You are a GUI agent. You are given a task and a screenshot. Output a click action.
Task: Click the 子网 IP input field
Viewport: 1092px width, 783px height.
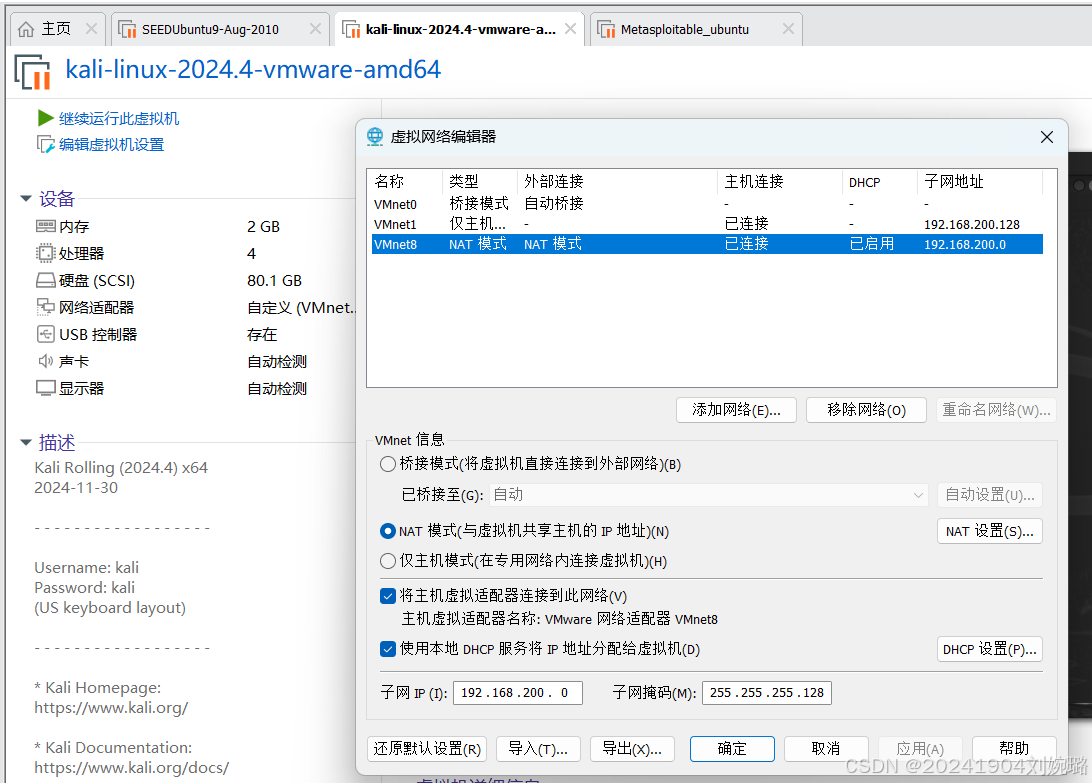(x=517, y=692)
